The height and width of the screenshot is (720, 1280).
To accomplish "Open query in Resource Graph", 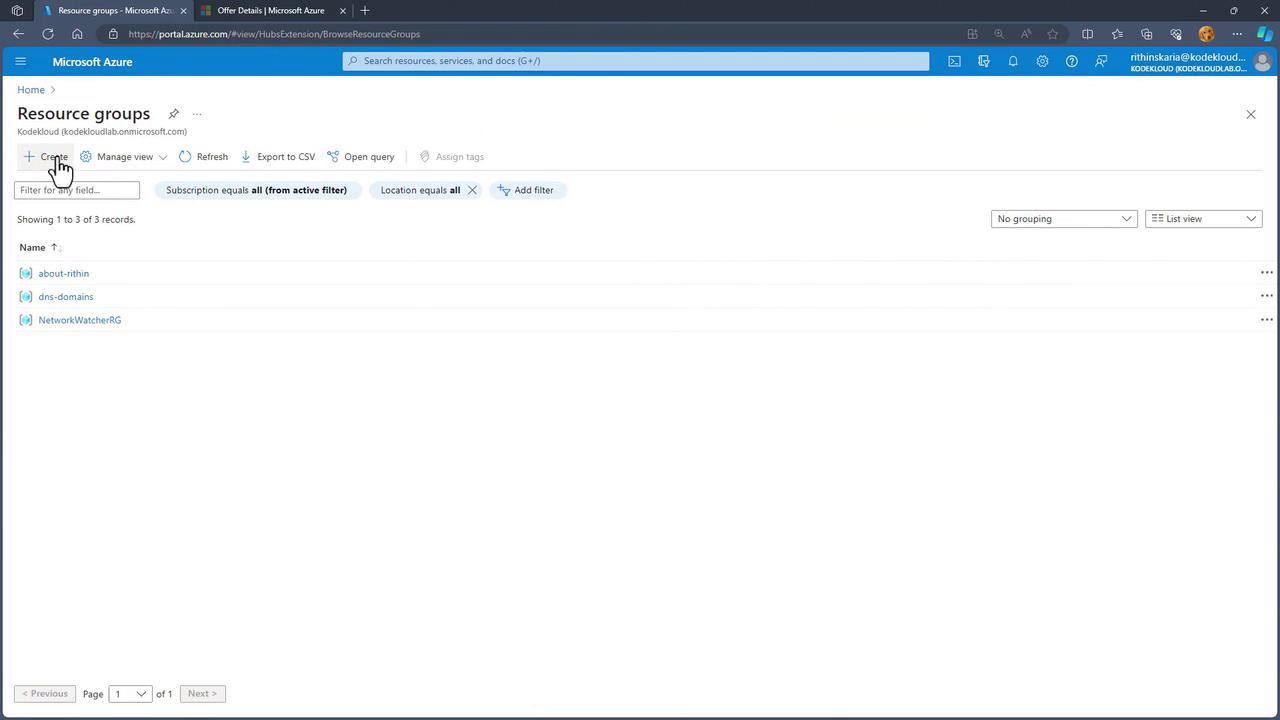I will click(361, 157).
